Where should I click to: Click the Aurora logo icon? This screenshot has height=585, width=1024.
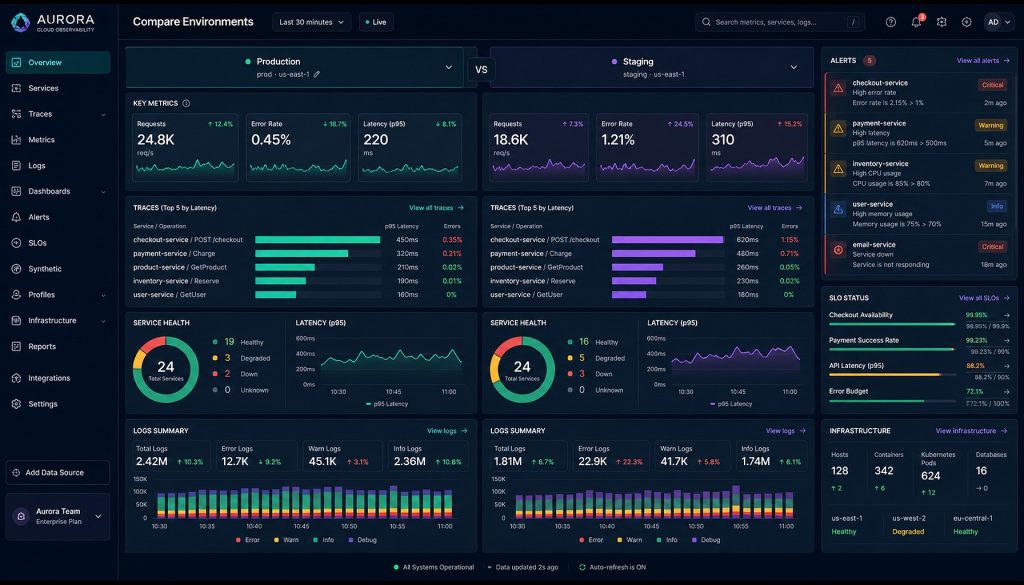(20, 22)
